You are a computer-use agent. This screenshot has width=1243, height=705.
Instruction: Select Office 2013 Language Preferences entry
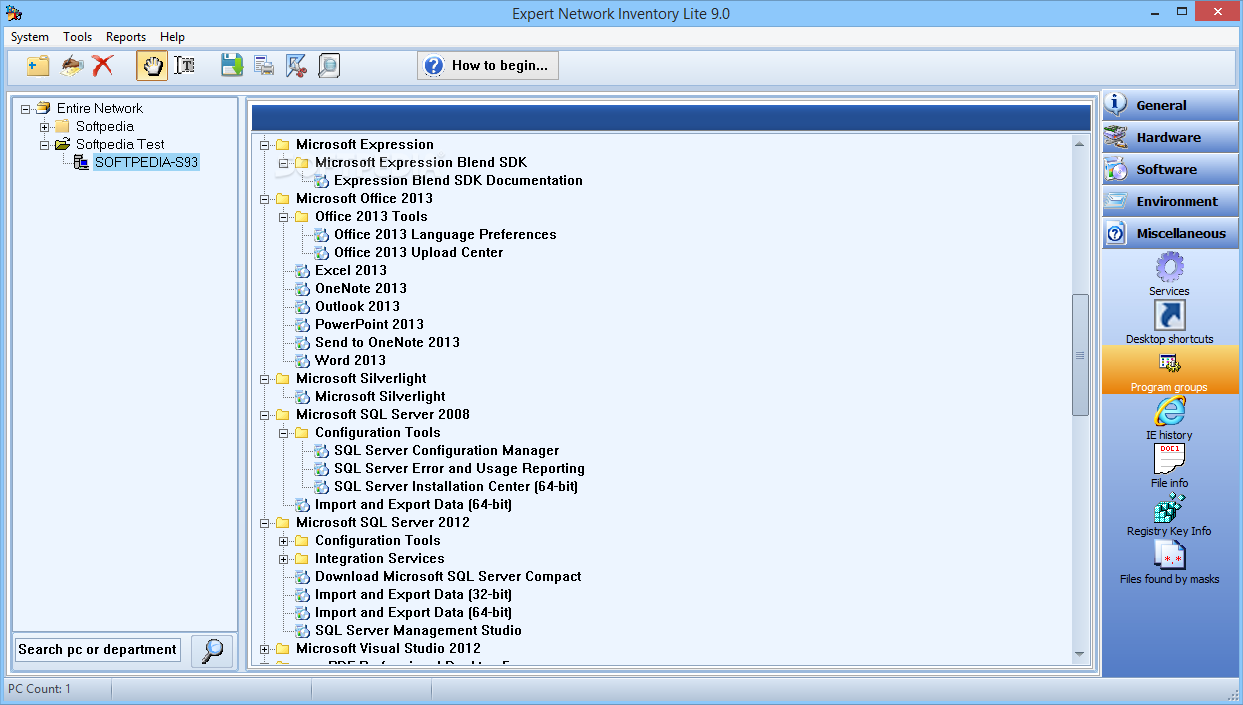[445, 235]
